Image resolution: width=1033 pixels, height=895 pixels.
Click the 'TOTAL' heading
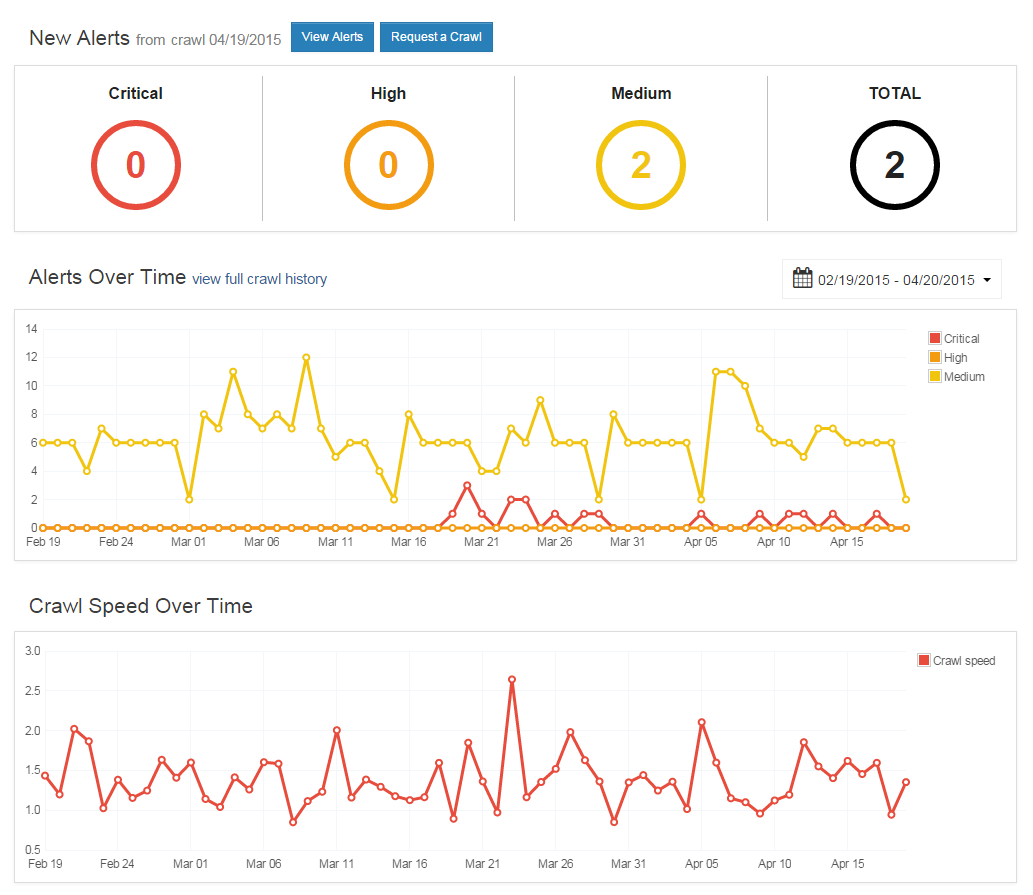[895, 94]
